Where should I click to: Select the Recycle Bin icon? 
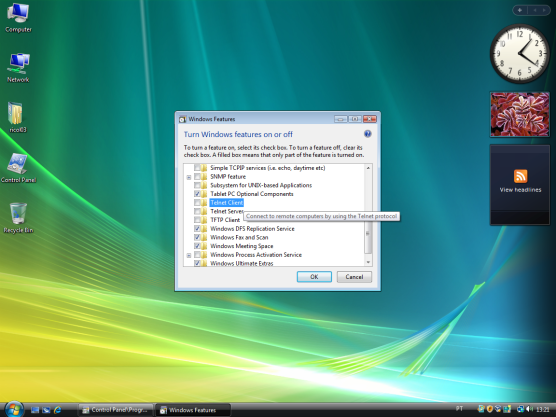tap(18, 218)
